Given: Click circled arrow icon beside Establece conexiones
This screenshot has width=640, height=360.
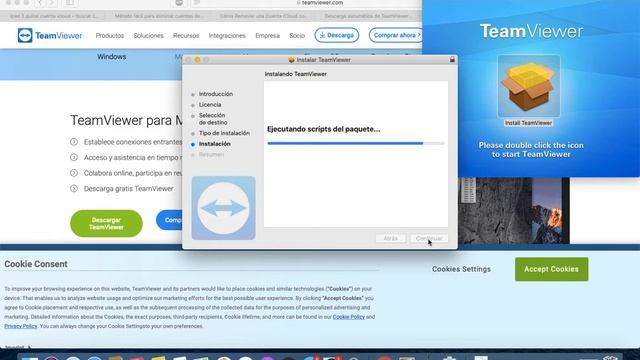Looking at the screenshot, I should click(x=74, y=142).
